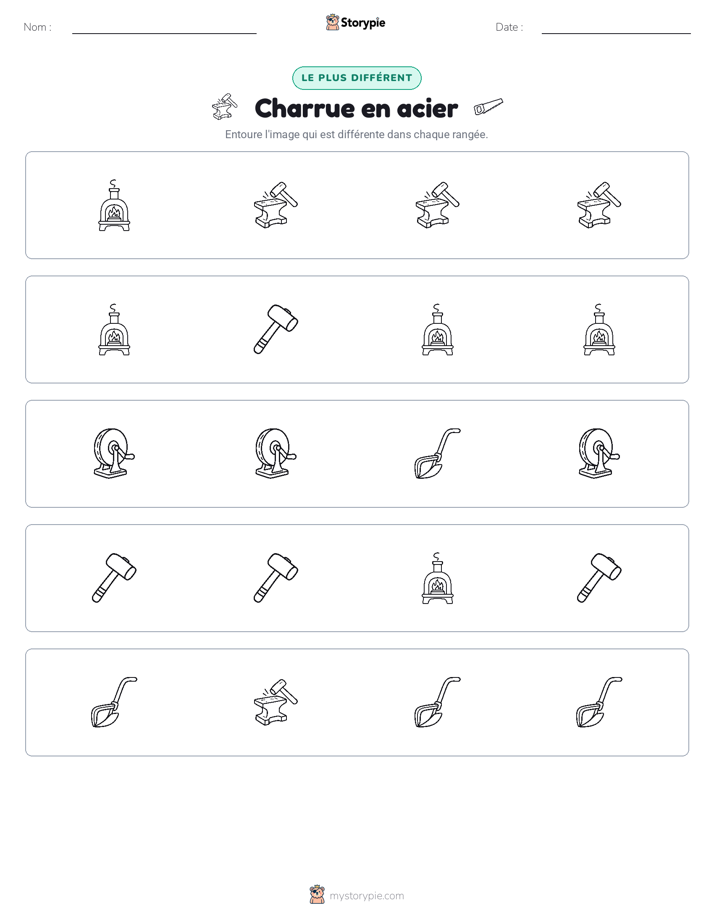Click the plow icon in the third row
Screen dimensions: 714x924
pos(437,453)
